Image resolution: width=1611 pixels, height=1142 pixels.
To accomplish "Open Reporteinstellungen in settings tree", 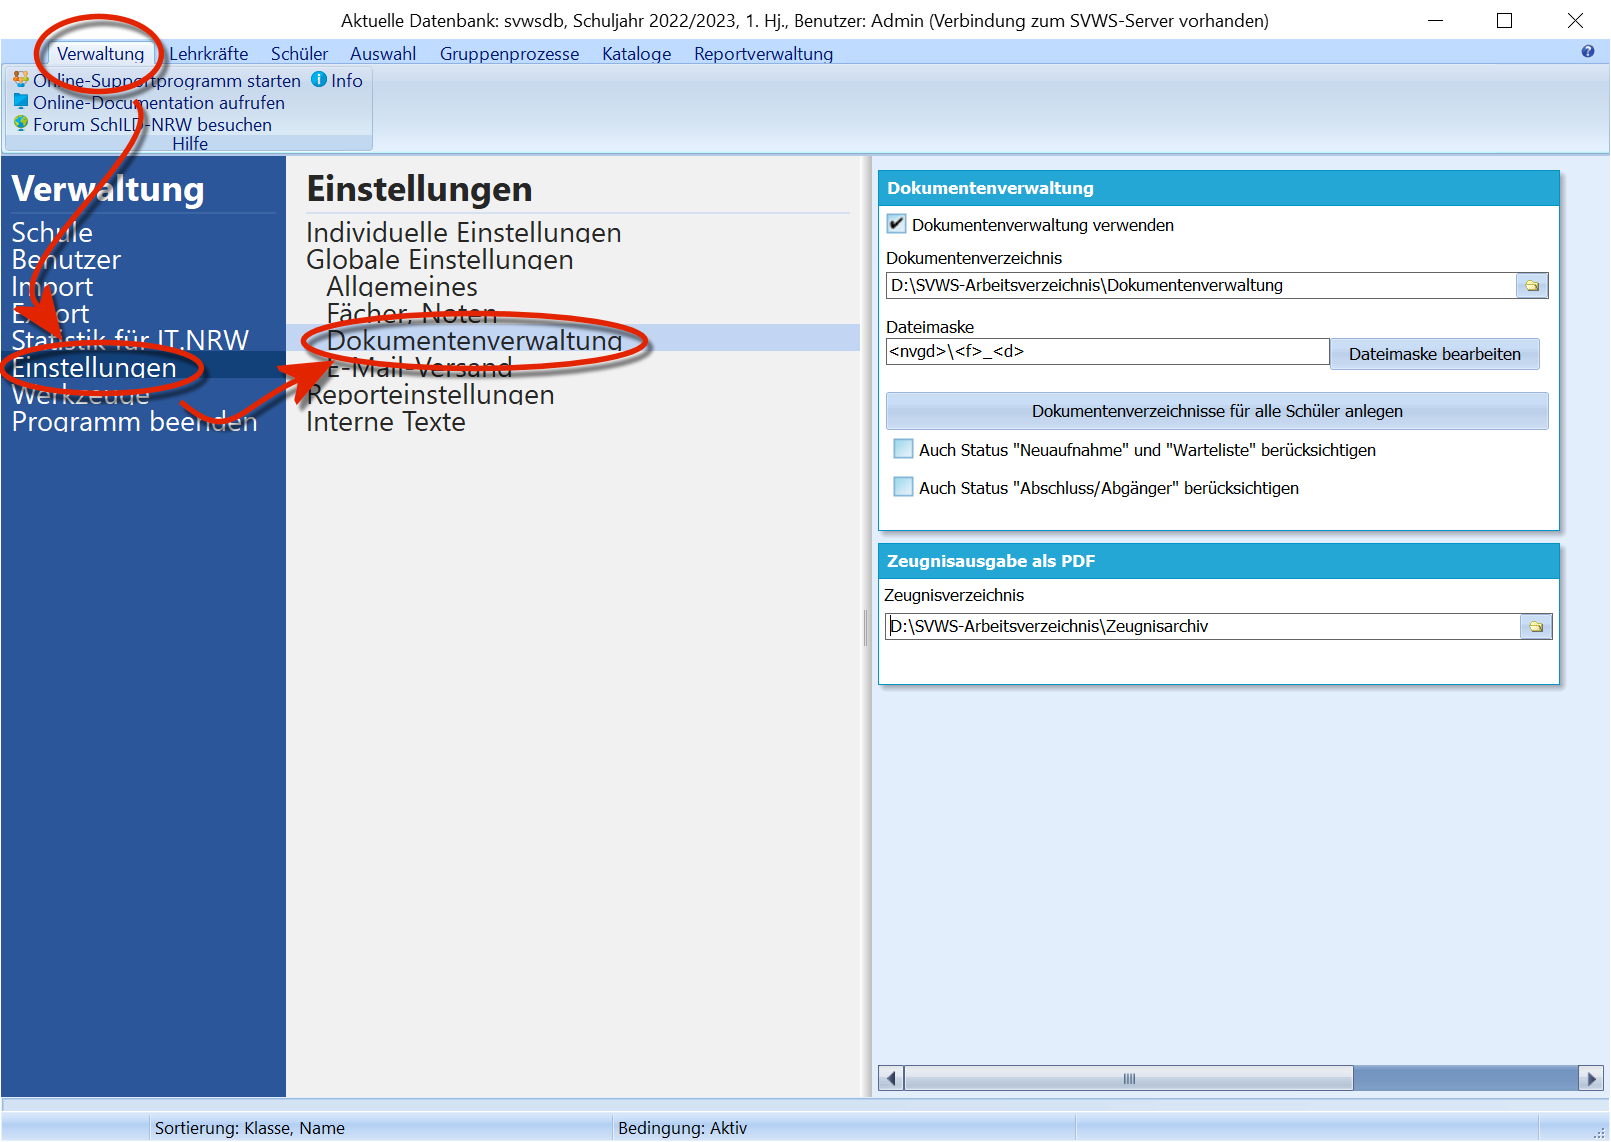I will point(431,395).
